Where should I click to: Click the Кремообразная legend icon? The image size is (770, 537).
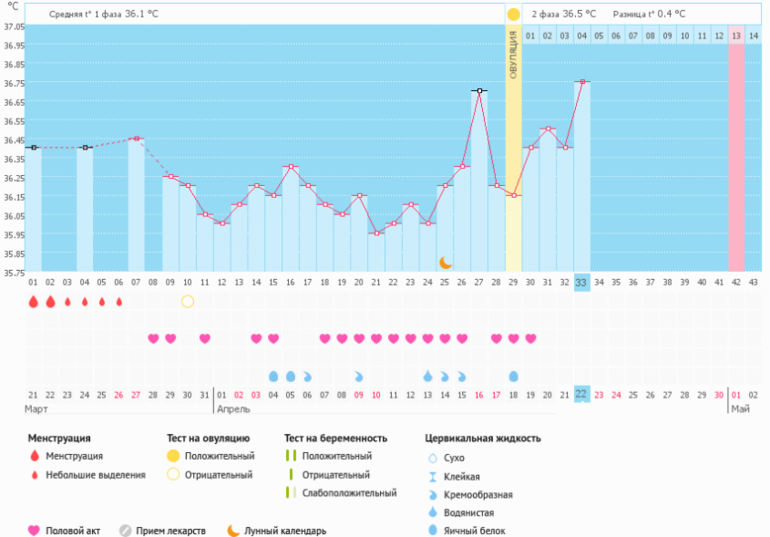433,494
